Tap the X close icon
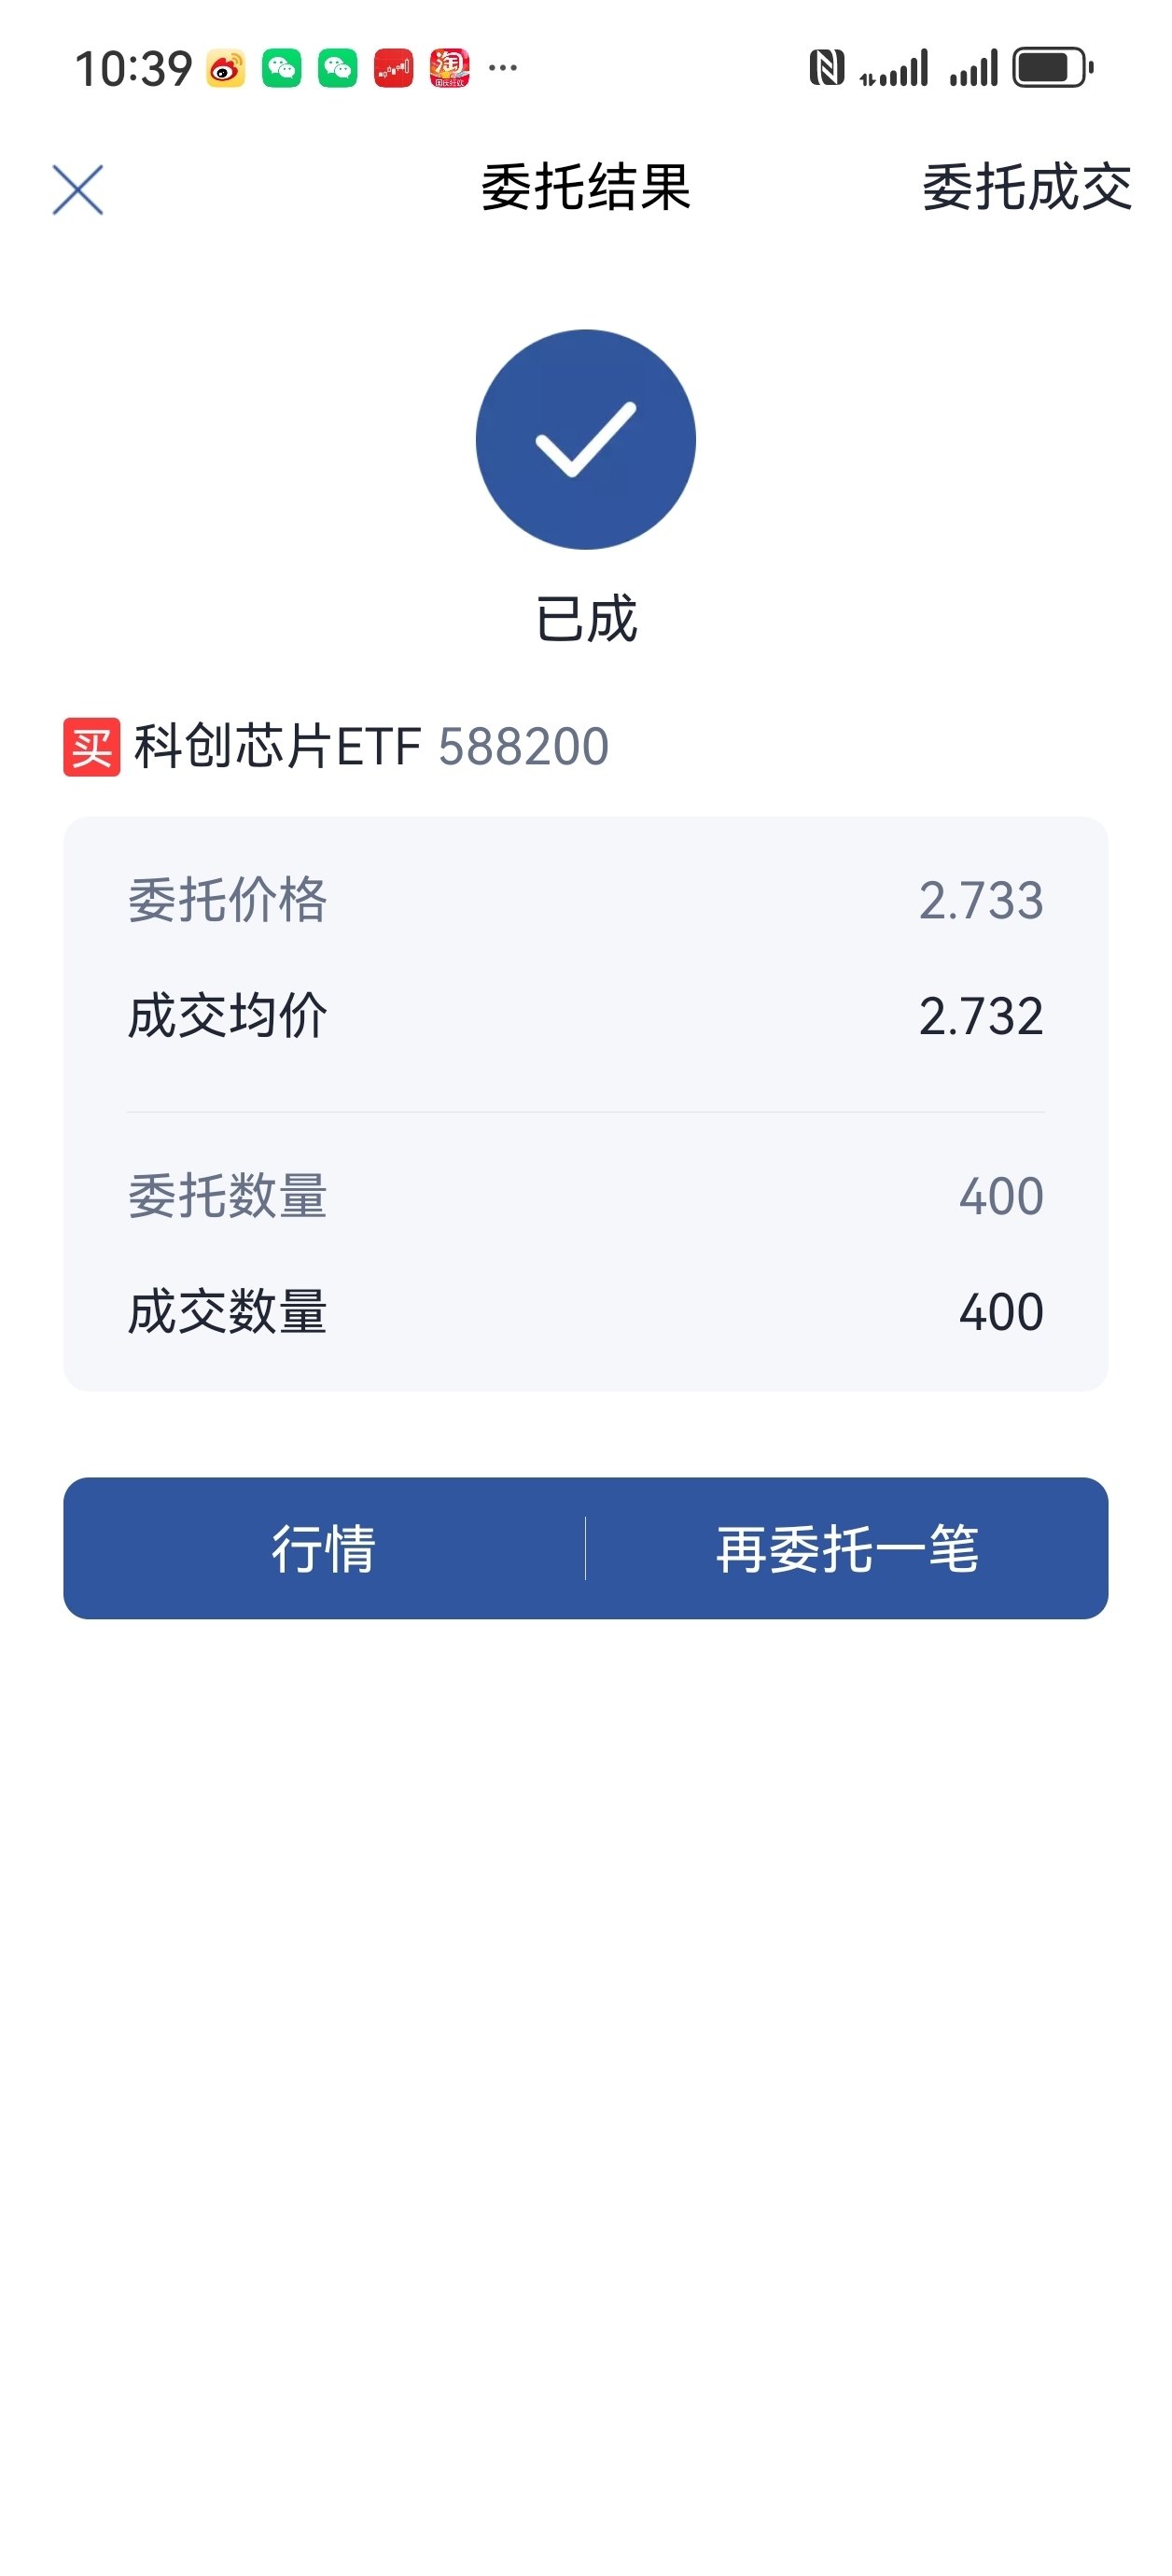Viewport: 1172px width, 2576px height. (77, 189)
